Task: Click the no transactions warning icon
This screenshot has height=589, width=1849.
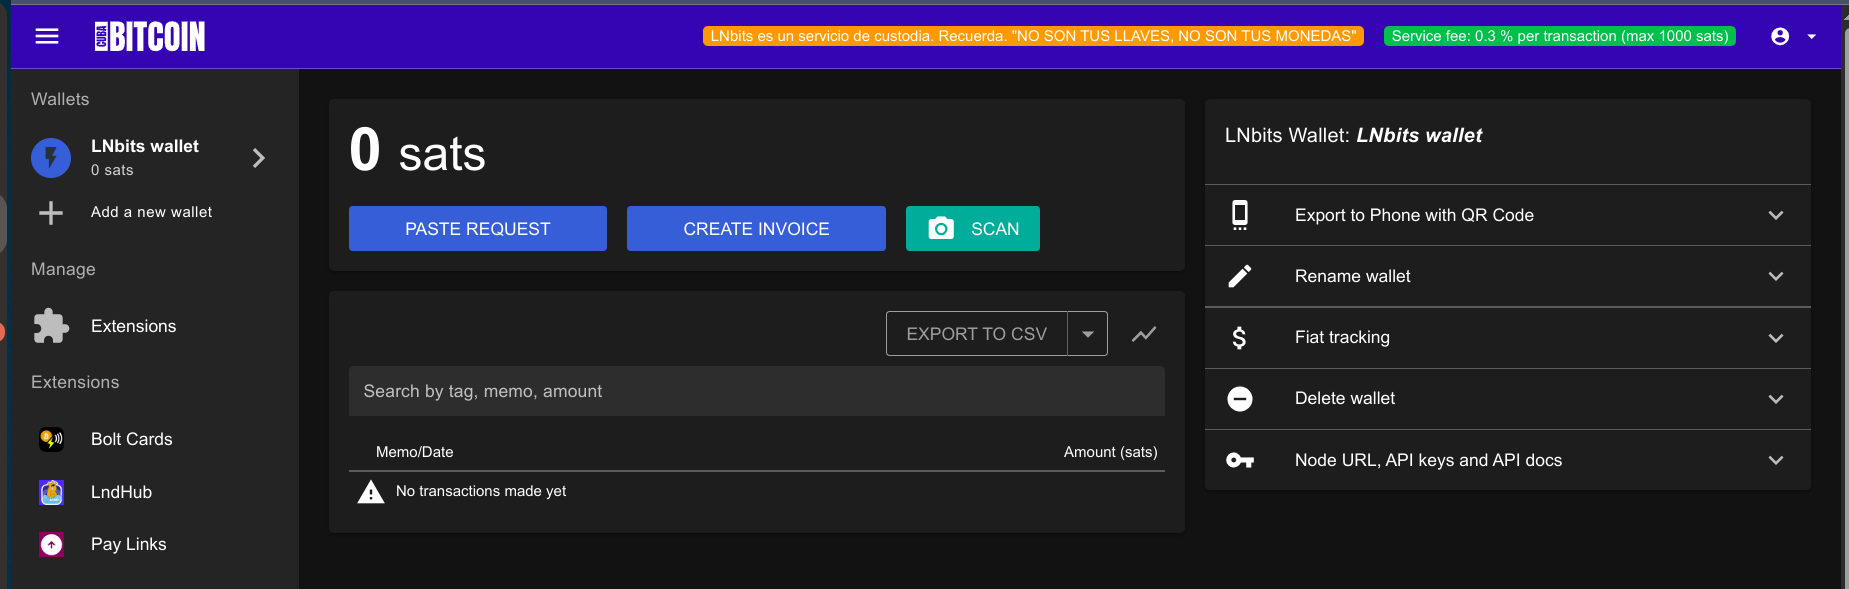Action: 371,492
